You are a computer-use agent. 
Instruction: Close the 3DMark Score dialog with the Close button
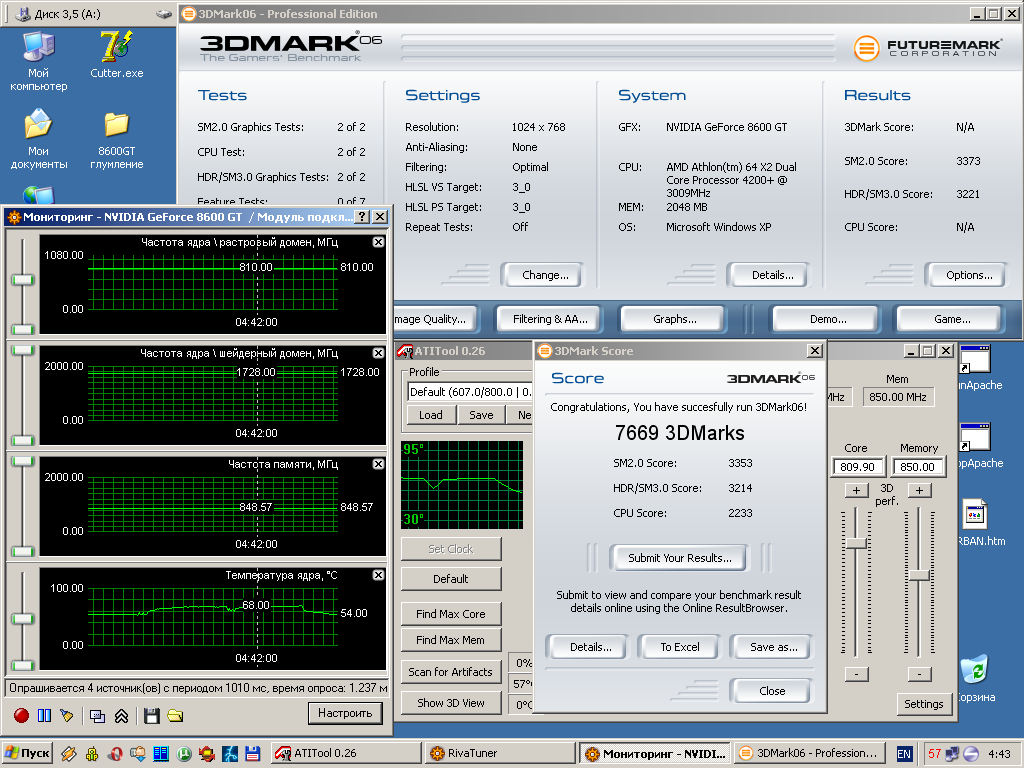coord(772,691)
